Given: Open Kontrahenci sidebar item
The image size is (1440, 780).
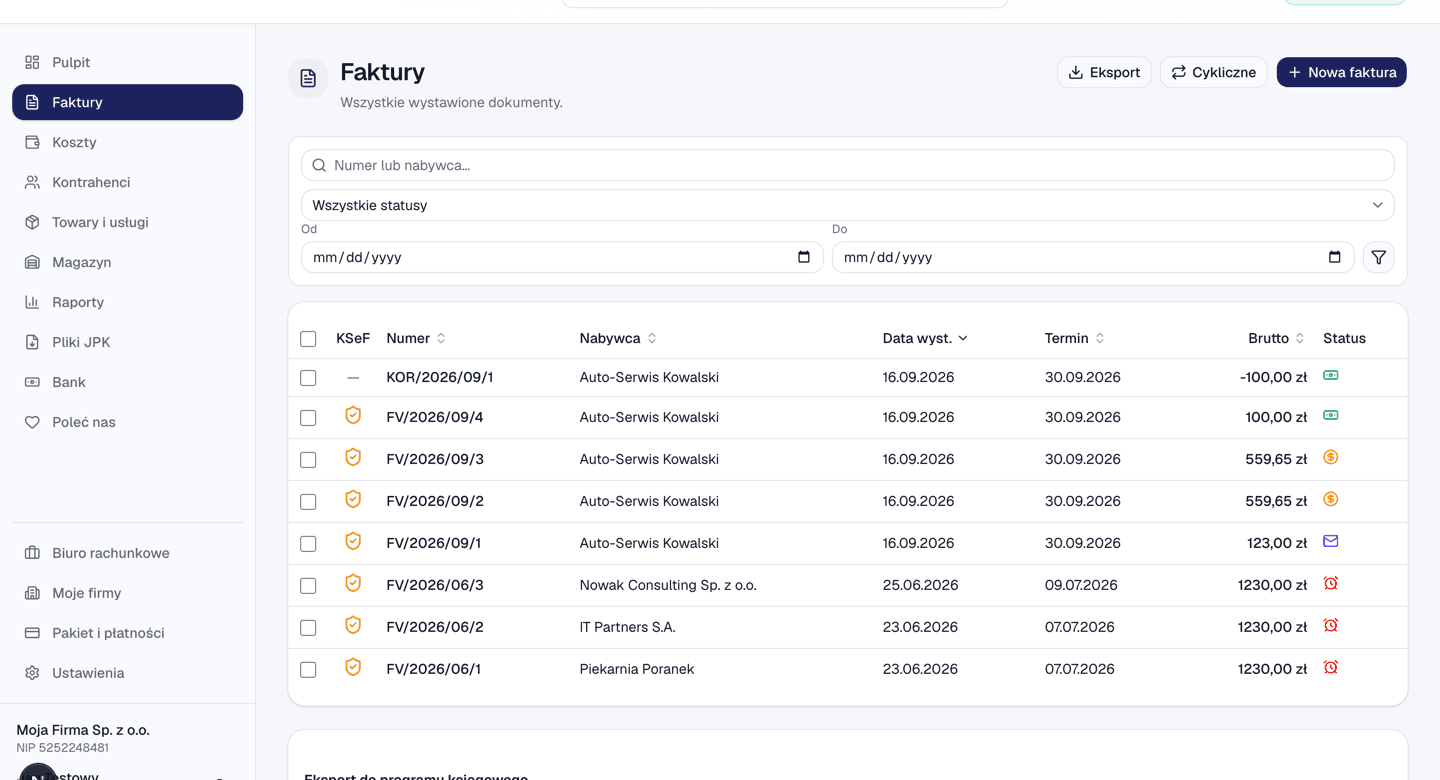Looking at the screenshot, I should point(127,182).
